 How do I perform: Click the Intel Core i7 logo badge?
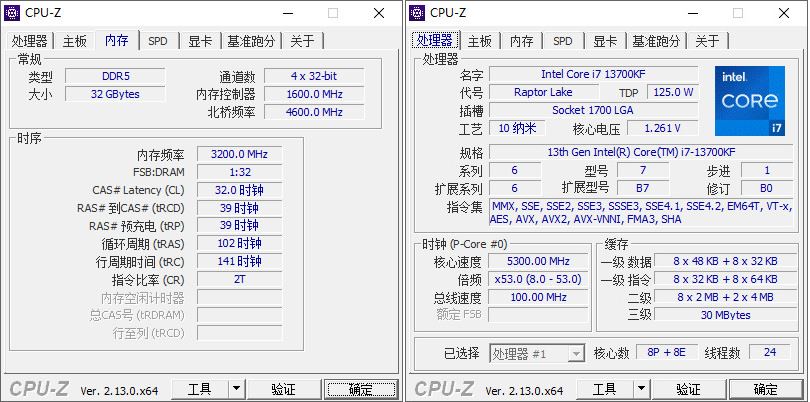coord(750,102)
